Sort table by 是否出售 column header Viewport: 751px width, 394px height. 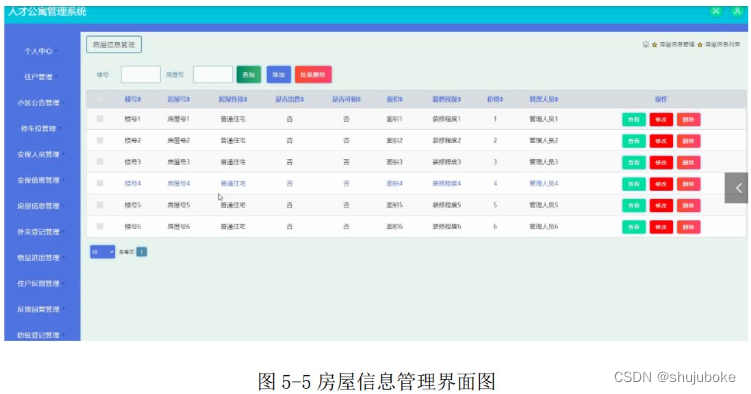(290, 99)
